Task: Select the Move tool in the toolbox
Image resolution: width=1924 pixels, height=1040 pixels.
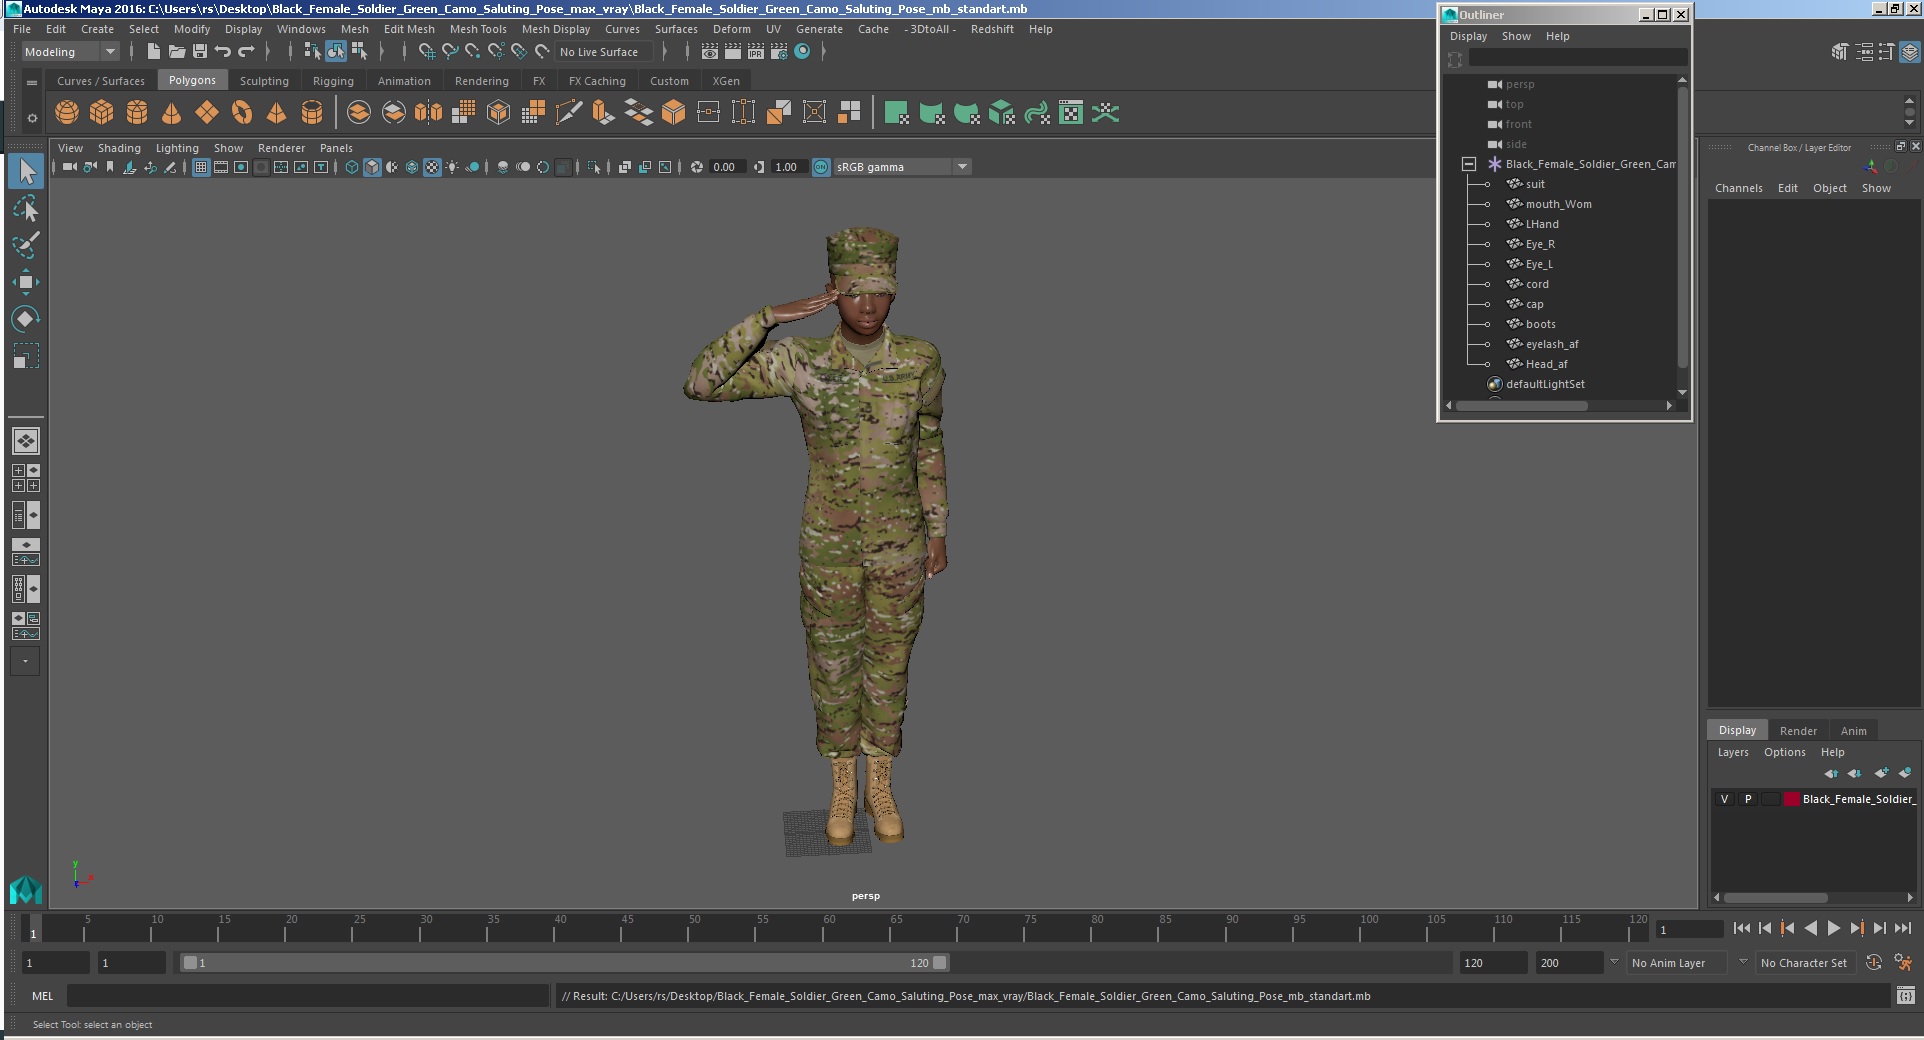Action: 25,282
